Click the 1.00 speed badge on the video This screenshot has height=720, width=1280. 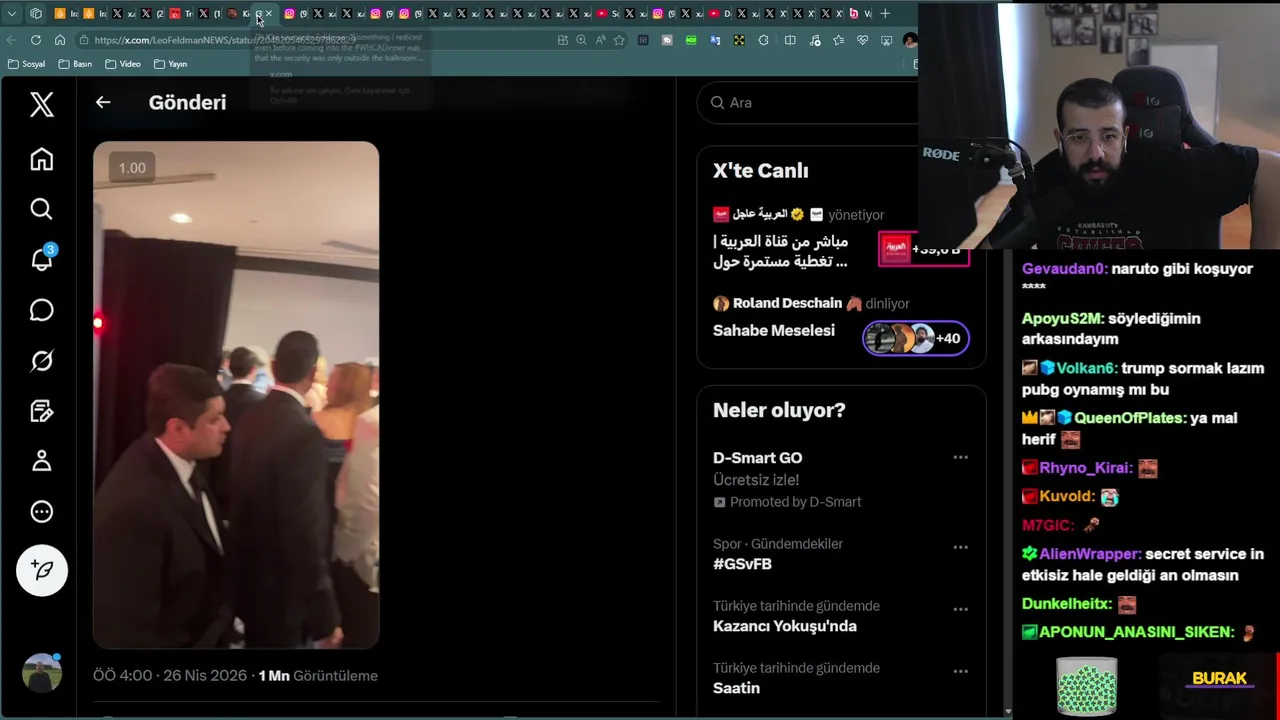pos(132,168)
